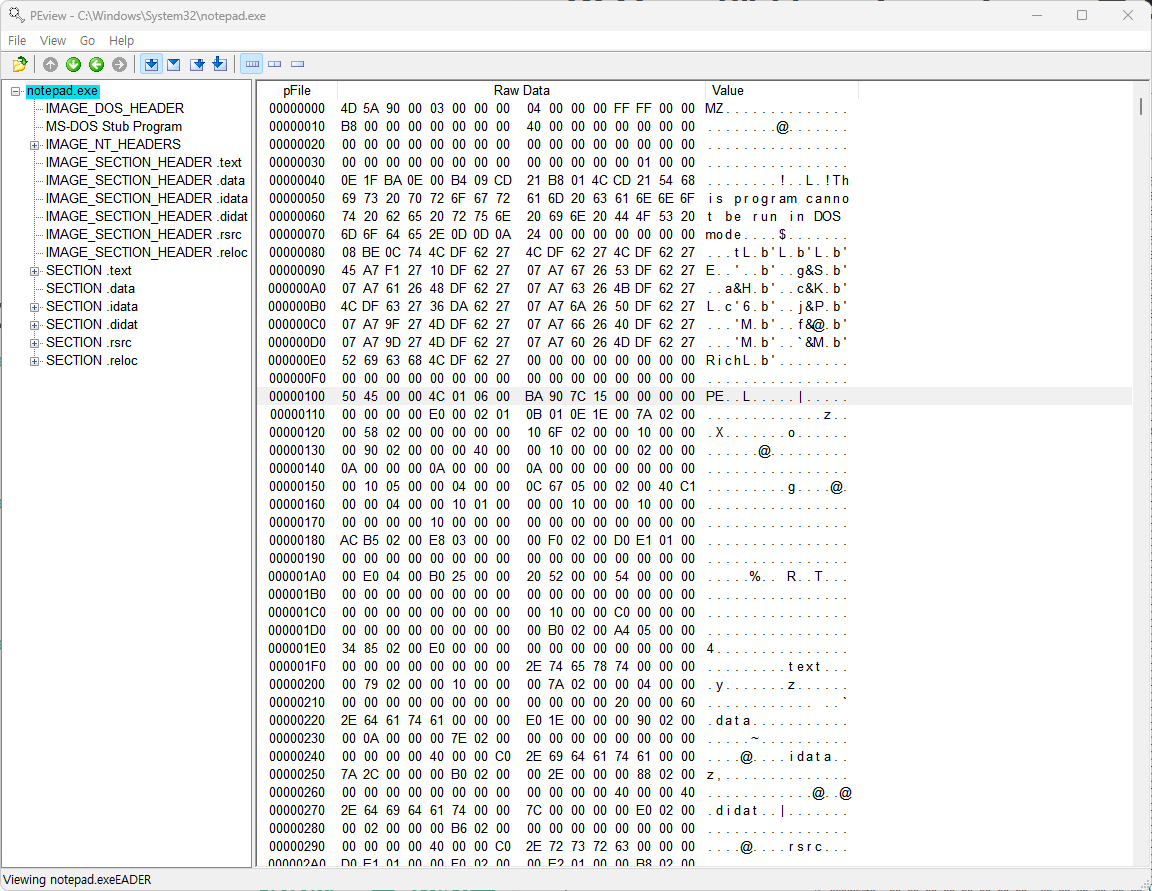Click the Raw Data column header
The image size is (1152, 891).
click(x=522, y=90)
